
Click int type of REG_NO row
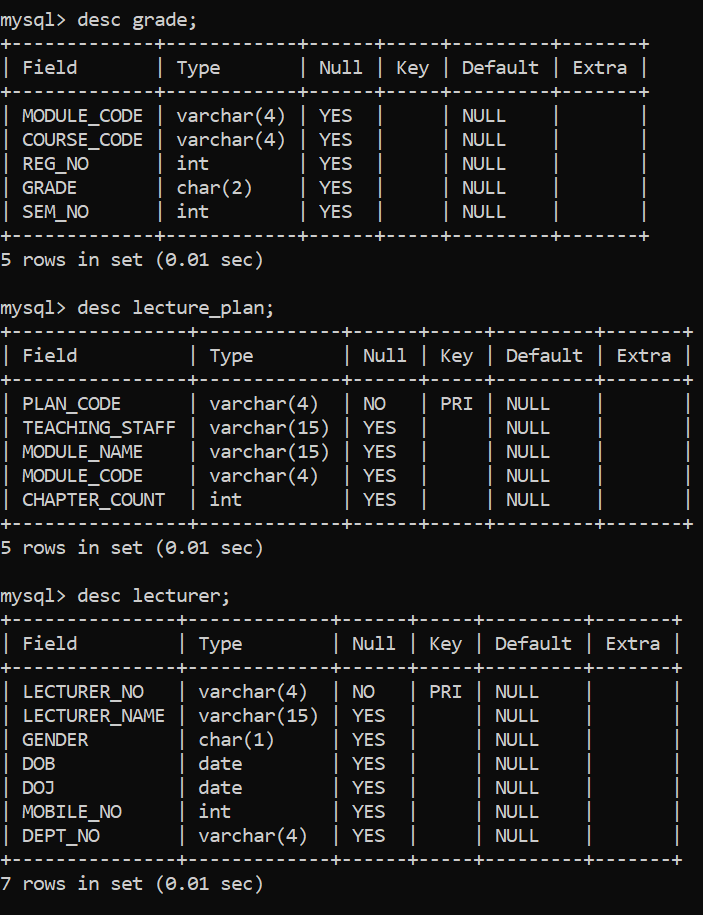(193, 164)
